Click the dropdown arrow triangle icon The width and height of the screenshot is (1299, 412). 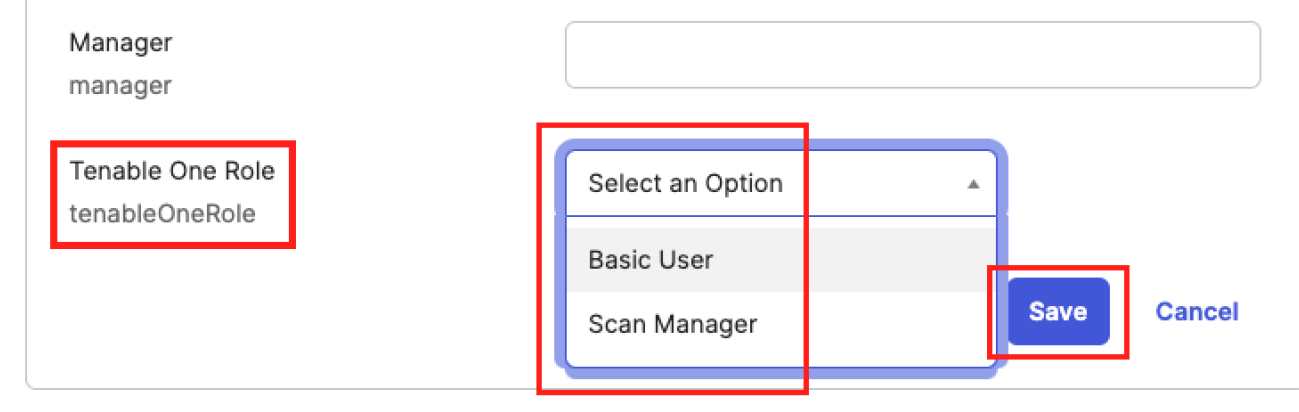tap(973, 184)
